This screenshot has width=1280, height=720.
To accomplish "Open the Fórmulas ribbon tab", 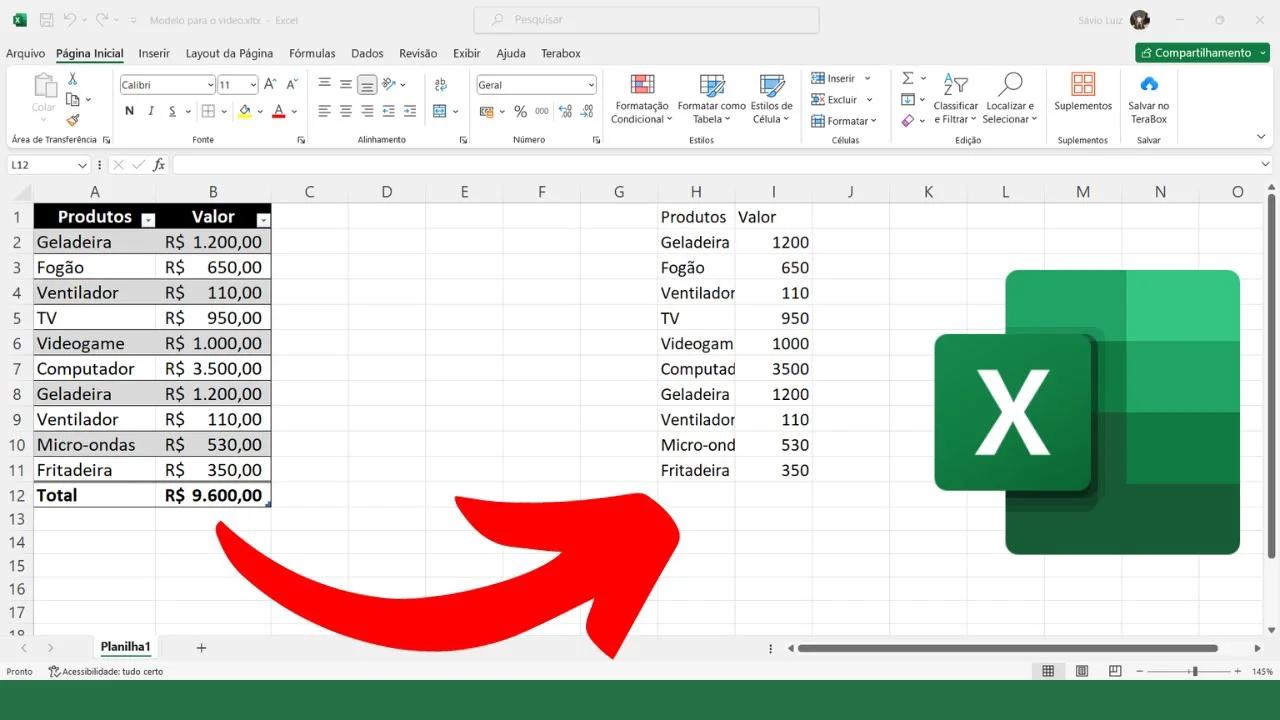I will tap(312, 54).
